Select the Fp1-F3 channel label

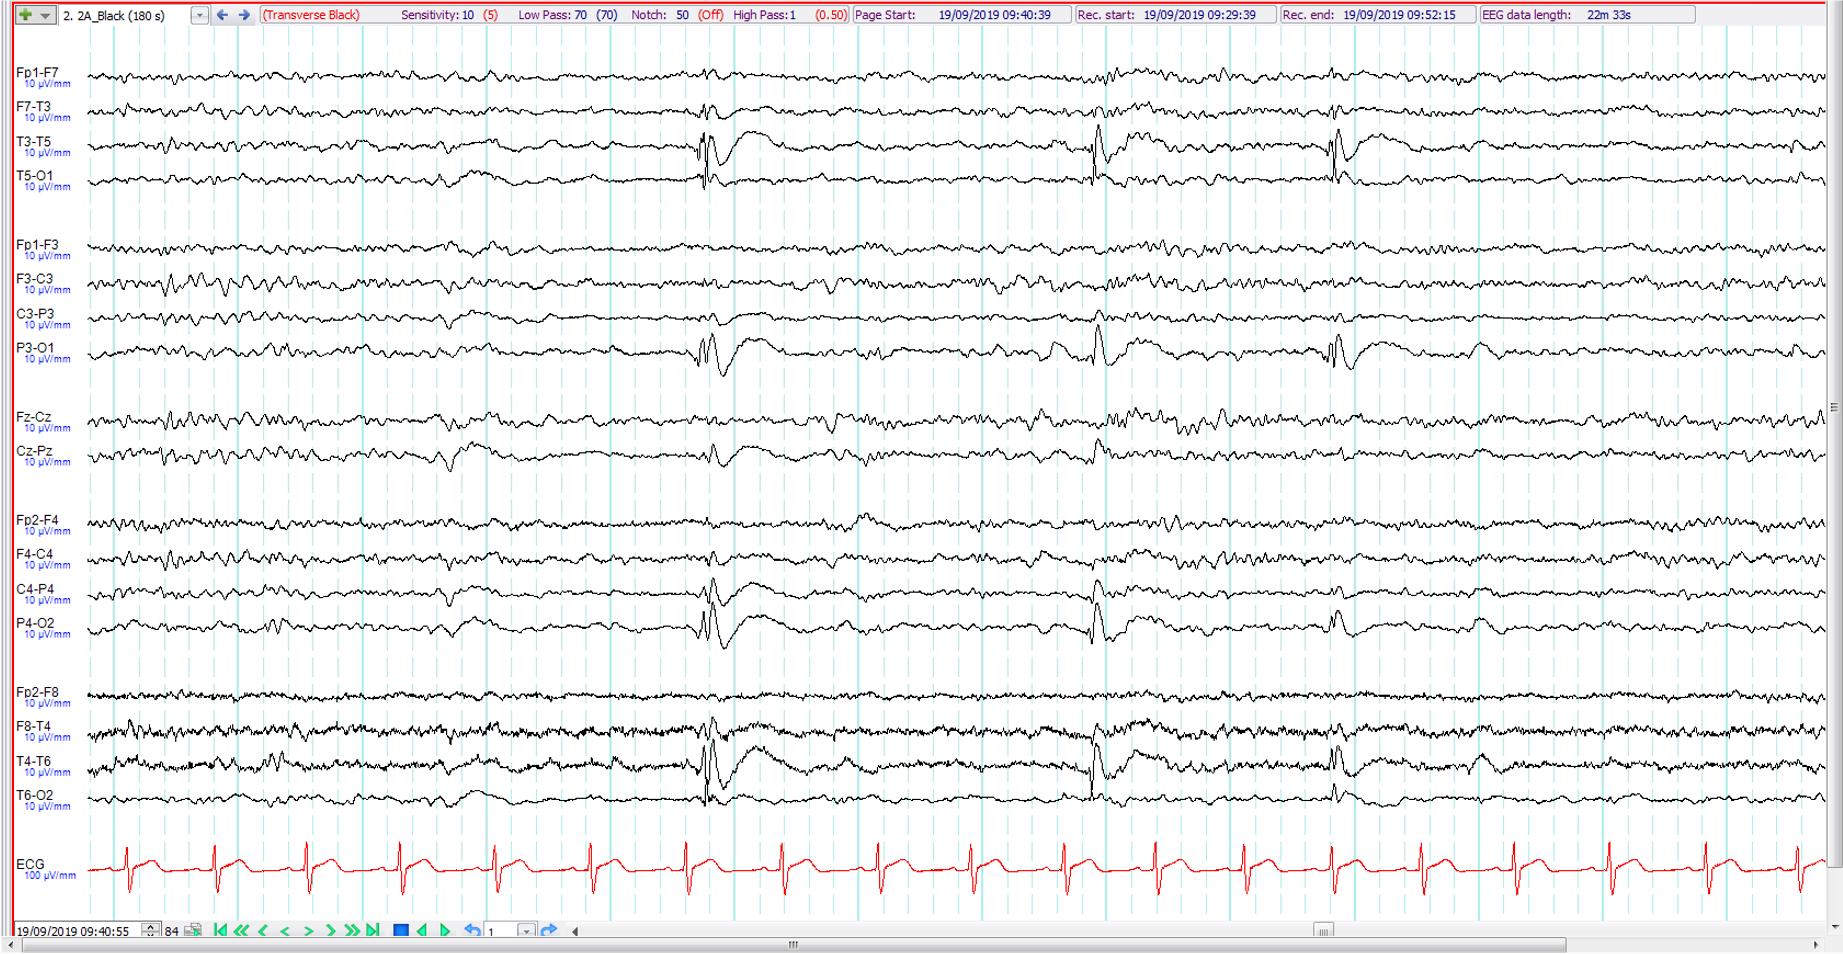(x=37, y=245)
